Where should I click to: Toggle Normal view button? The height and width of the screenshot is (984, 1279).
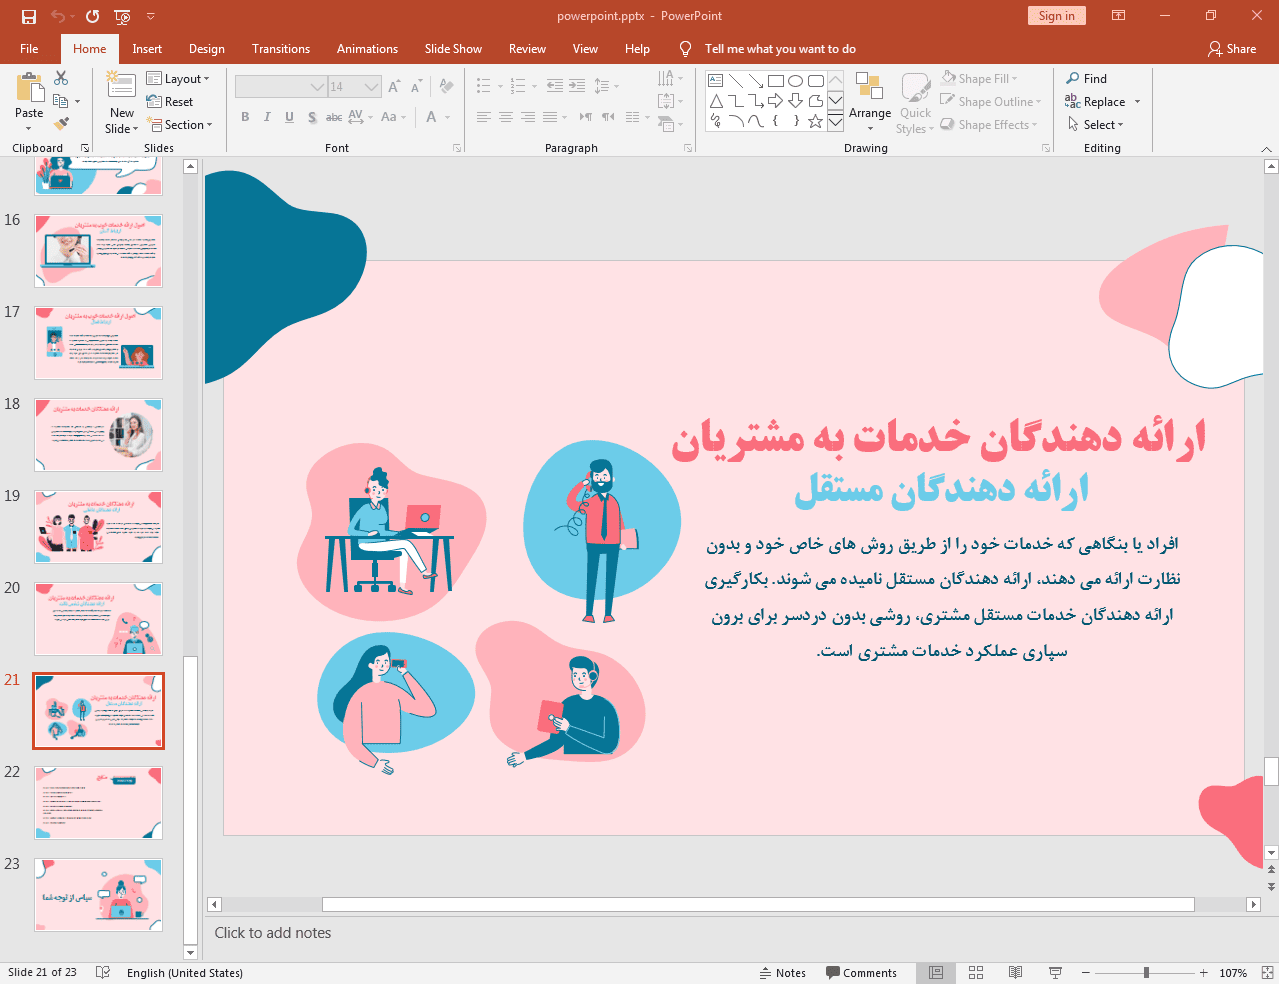936,973
